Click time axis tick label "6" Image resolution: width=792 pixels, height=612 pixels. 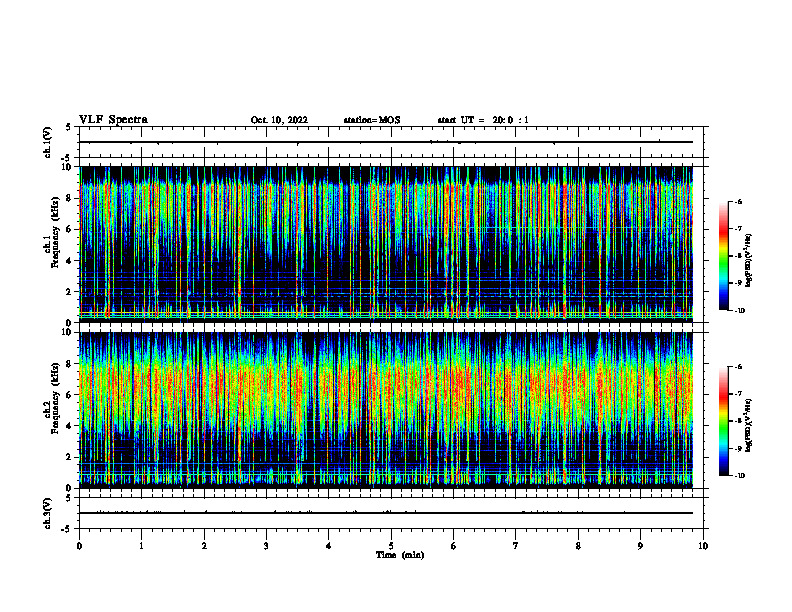453,546
